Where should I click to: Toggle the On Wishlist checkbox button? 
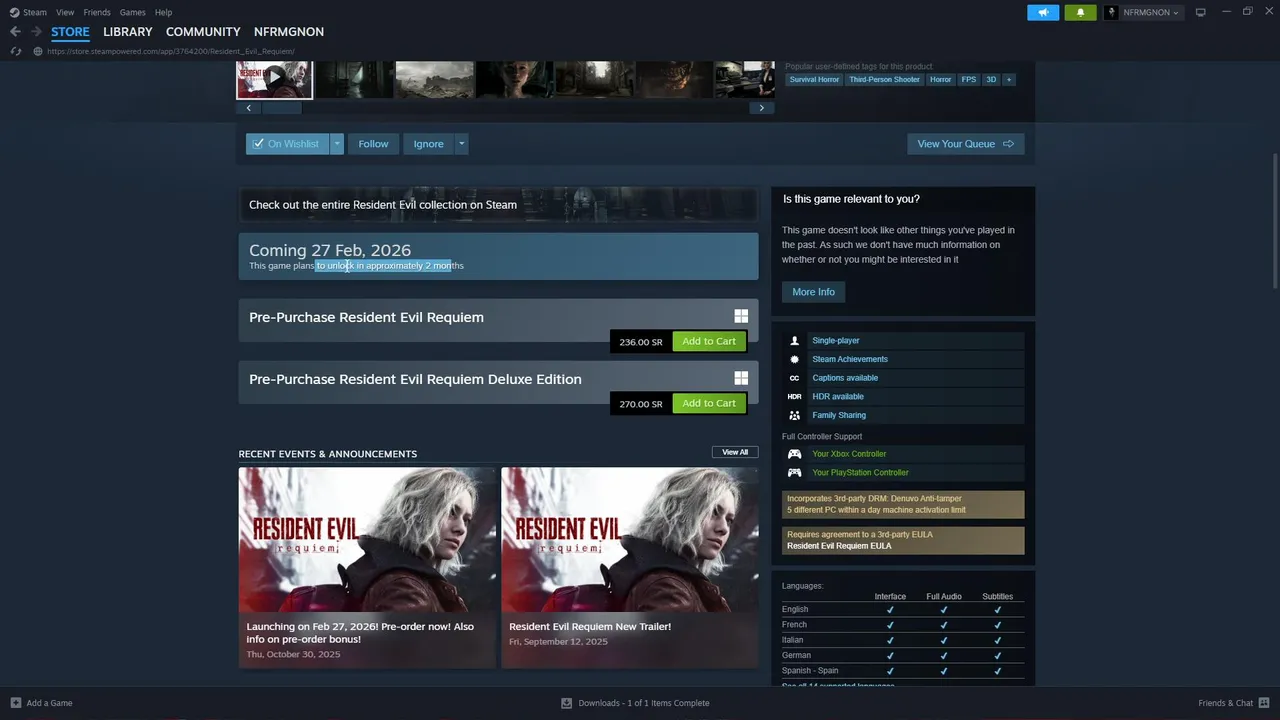tap(287, 144)
